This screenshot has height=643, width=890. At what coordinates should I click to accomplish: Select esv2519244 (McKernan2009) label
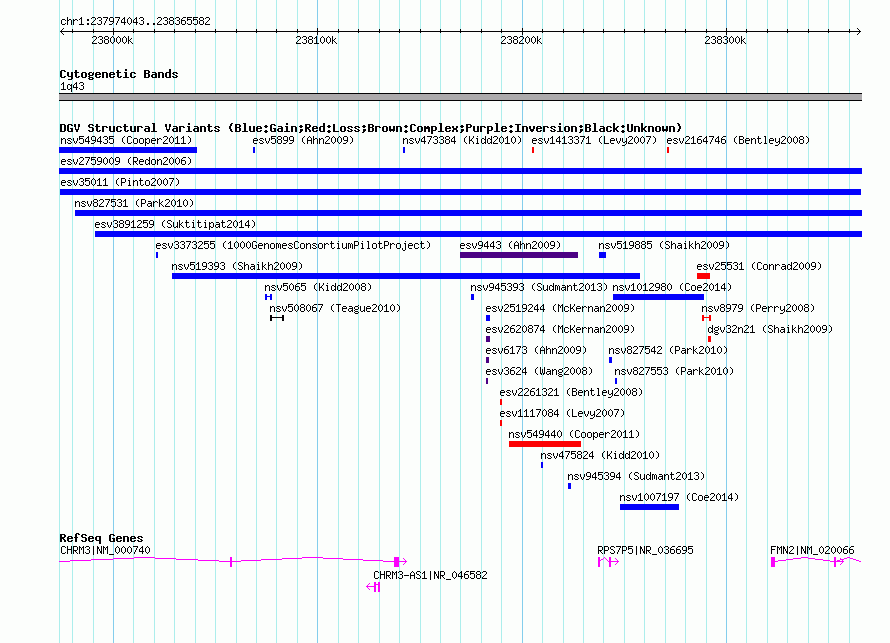tap(560, 308)
